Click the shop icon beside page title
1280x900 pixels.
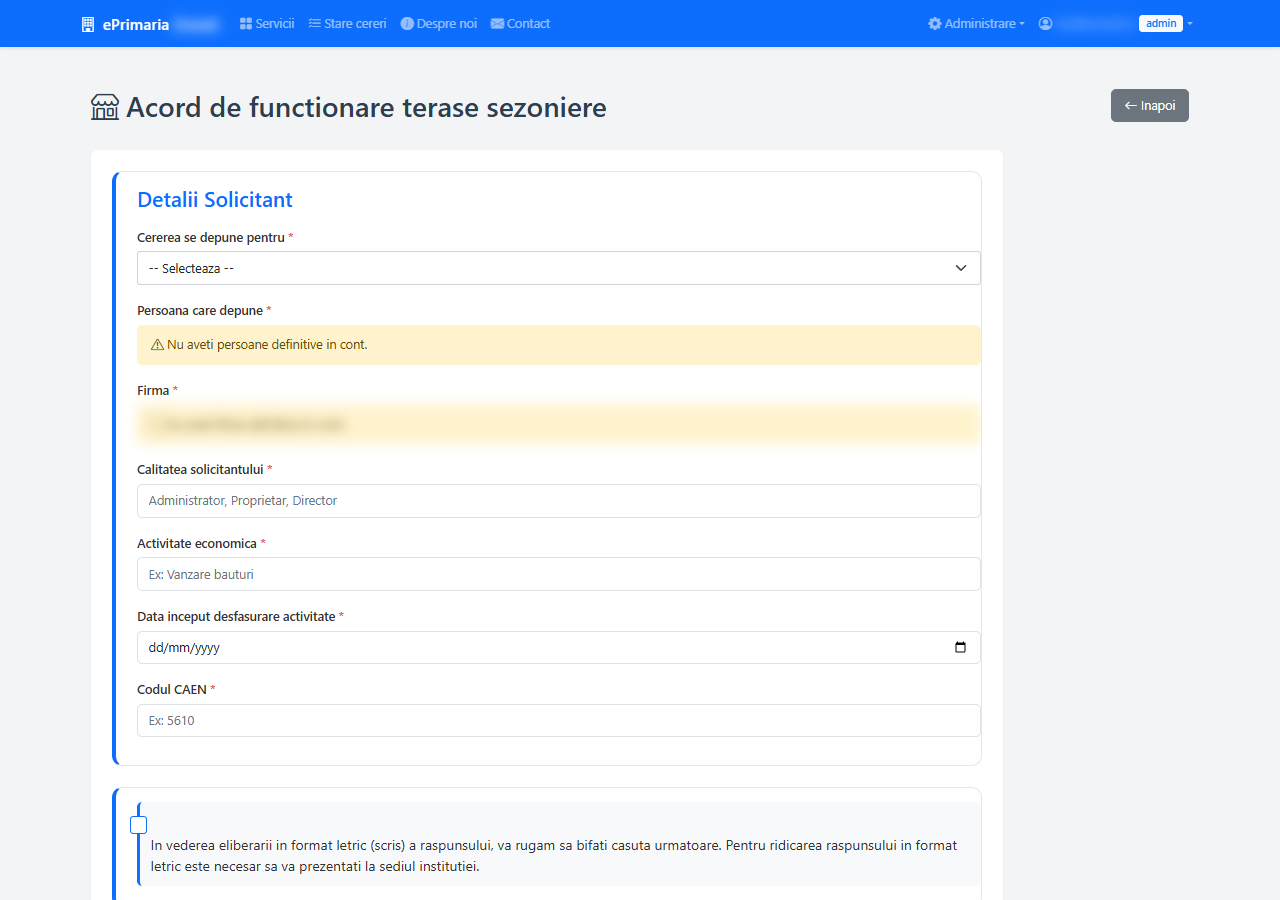coord(105,107)
